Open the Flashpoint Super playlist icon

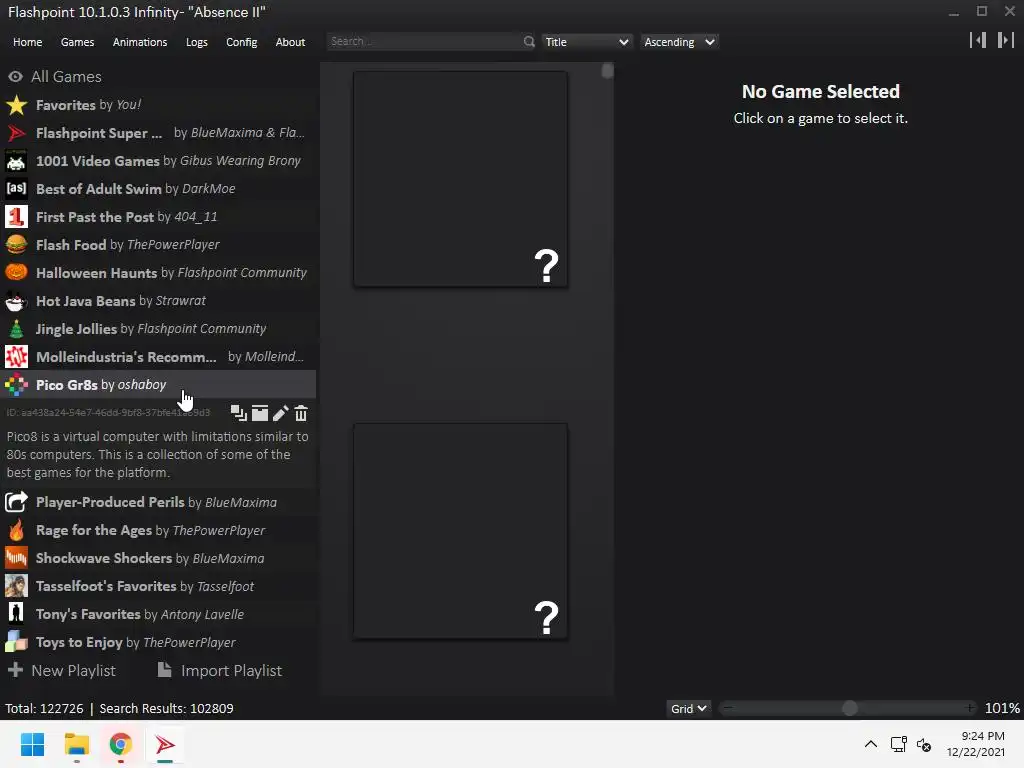pyautogui.click(x=16, y=133)
